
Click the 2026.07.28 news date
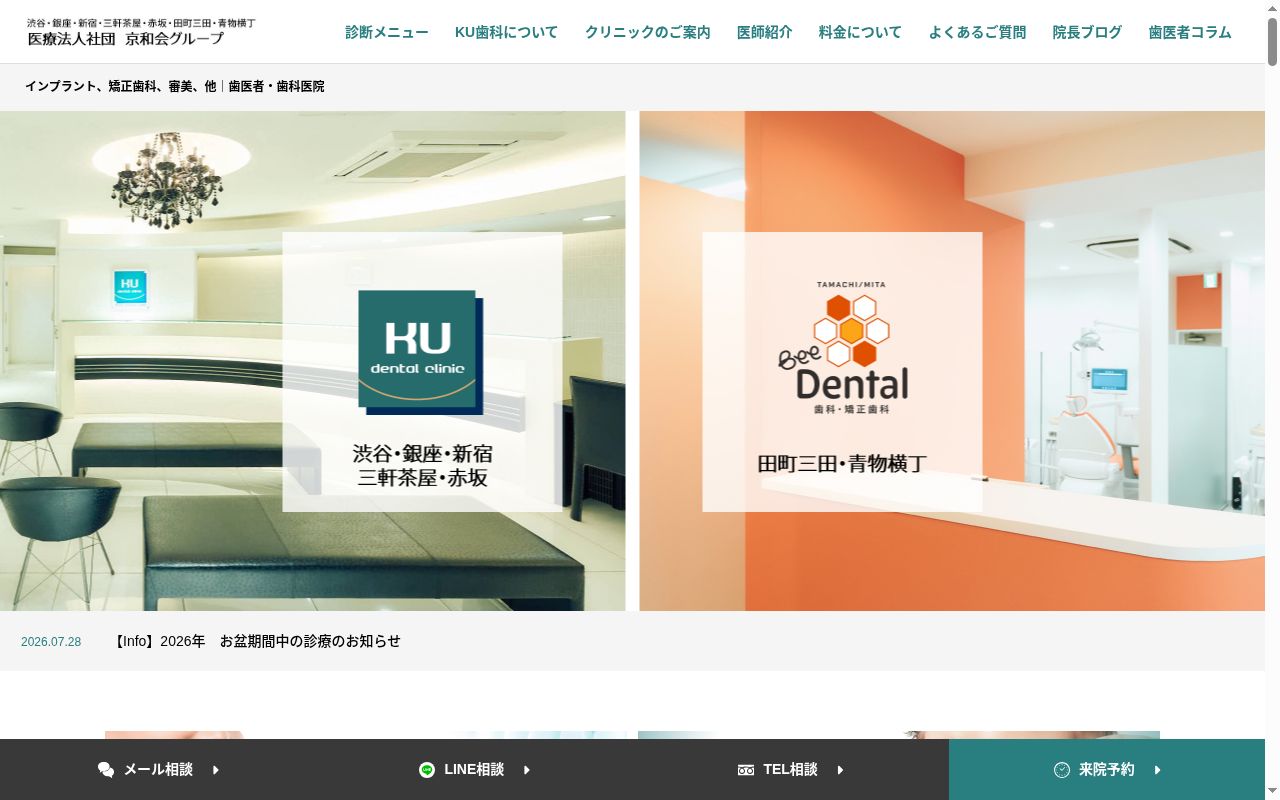point(51,642)
